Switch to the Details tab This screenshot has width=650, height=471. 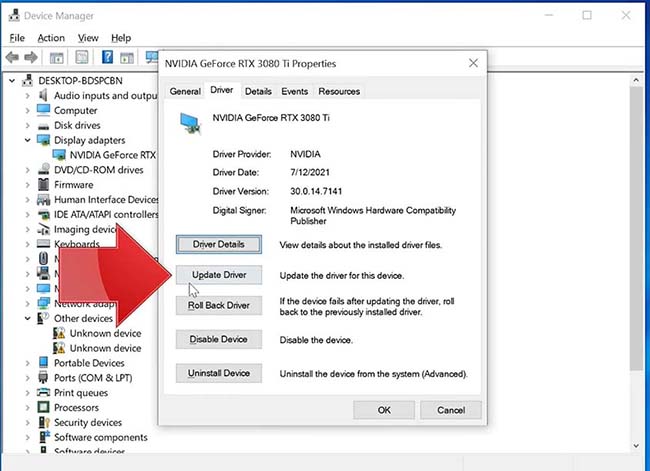[258, 91]
